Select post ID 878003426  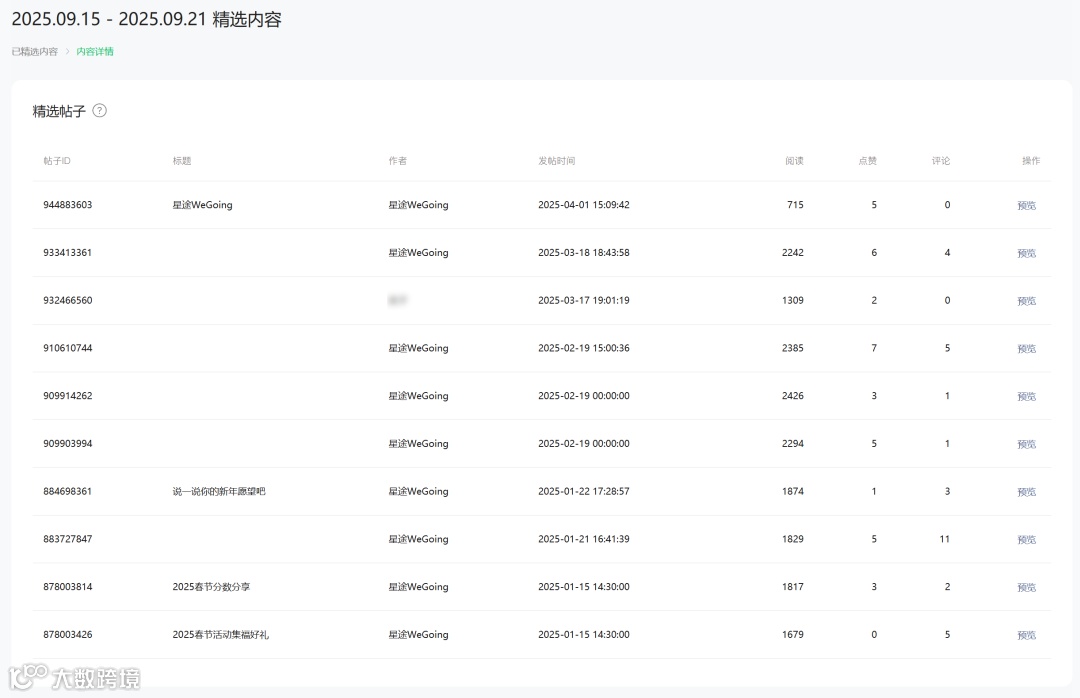(68, 634)
